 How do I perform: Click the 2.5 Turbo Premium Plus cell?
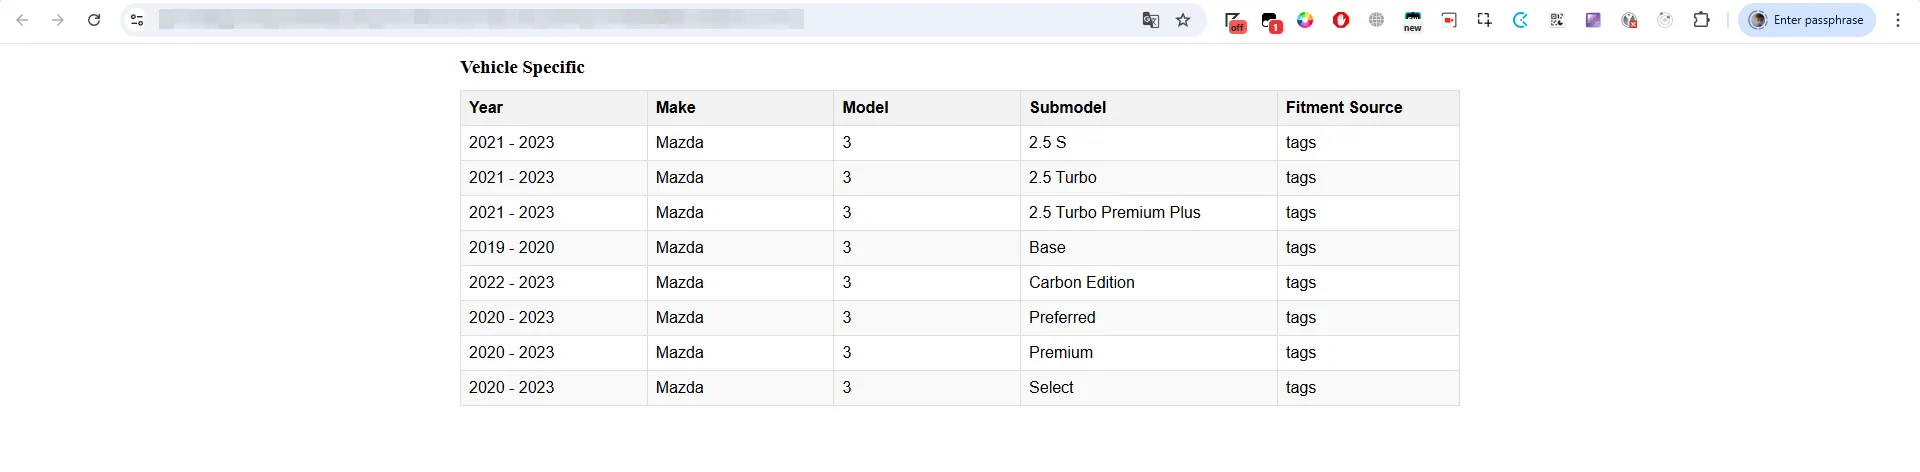point(1114,213)
